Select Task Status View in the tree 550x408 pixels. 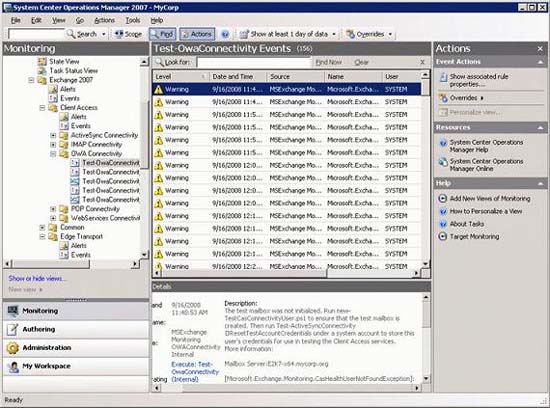pos(73,71)
